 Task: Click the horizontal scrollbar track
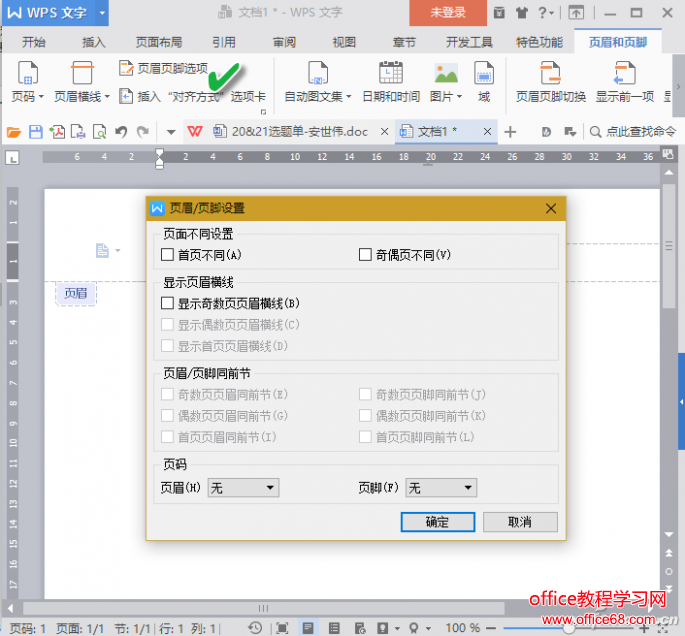click(263, 608)
